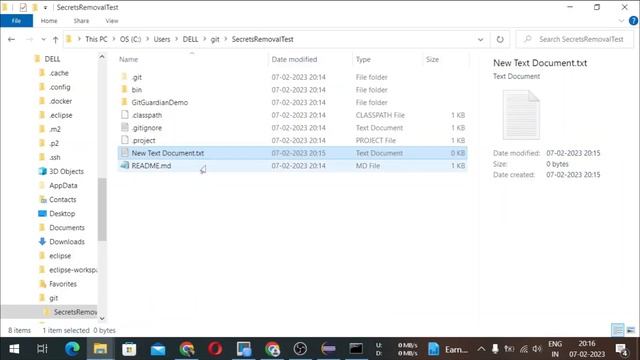
Task: Open the volume speaker tray icon
Action: [x=537, y=349]
